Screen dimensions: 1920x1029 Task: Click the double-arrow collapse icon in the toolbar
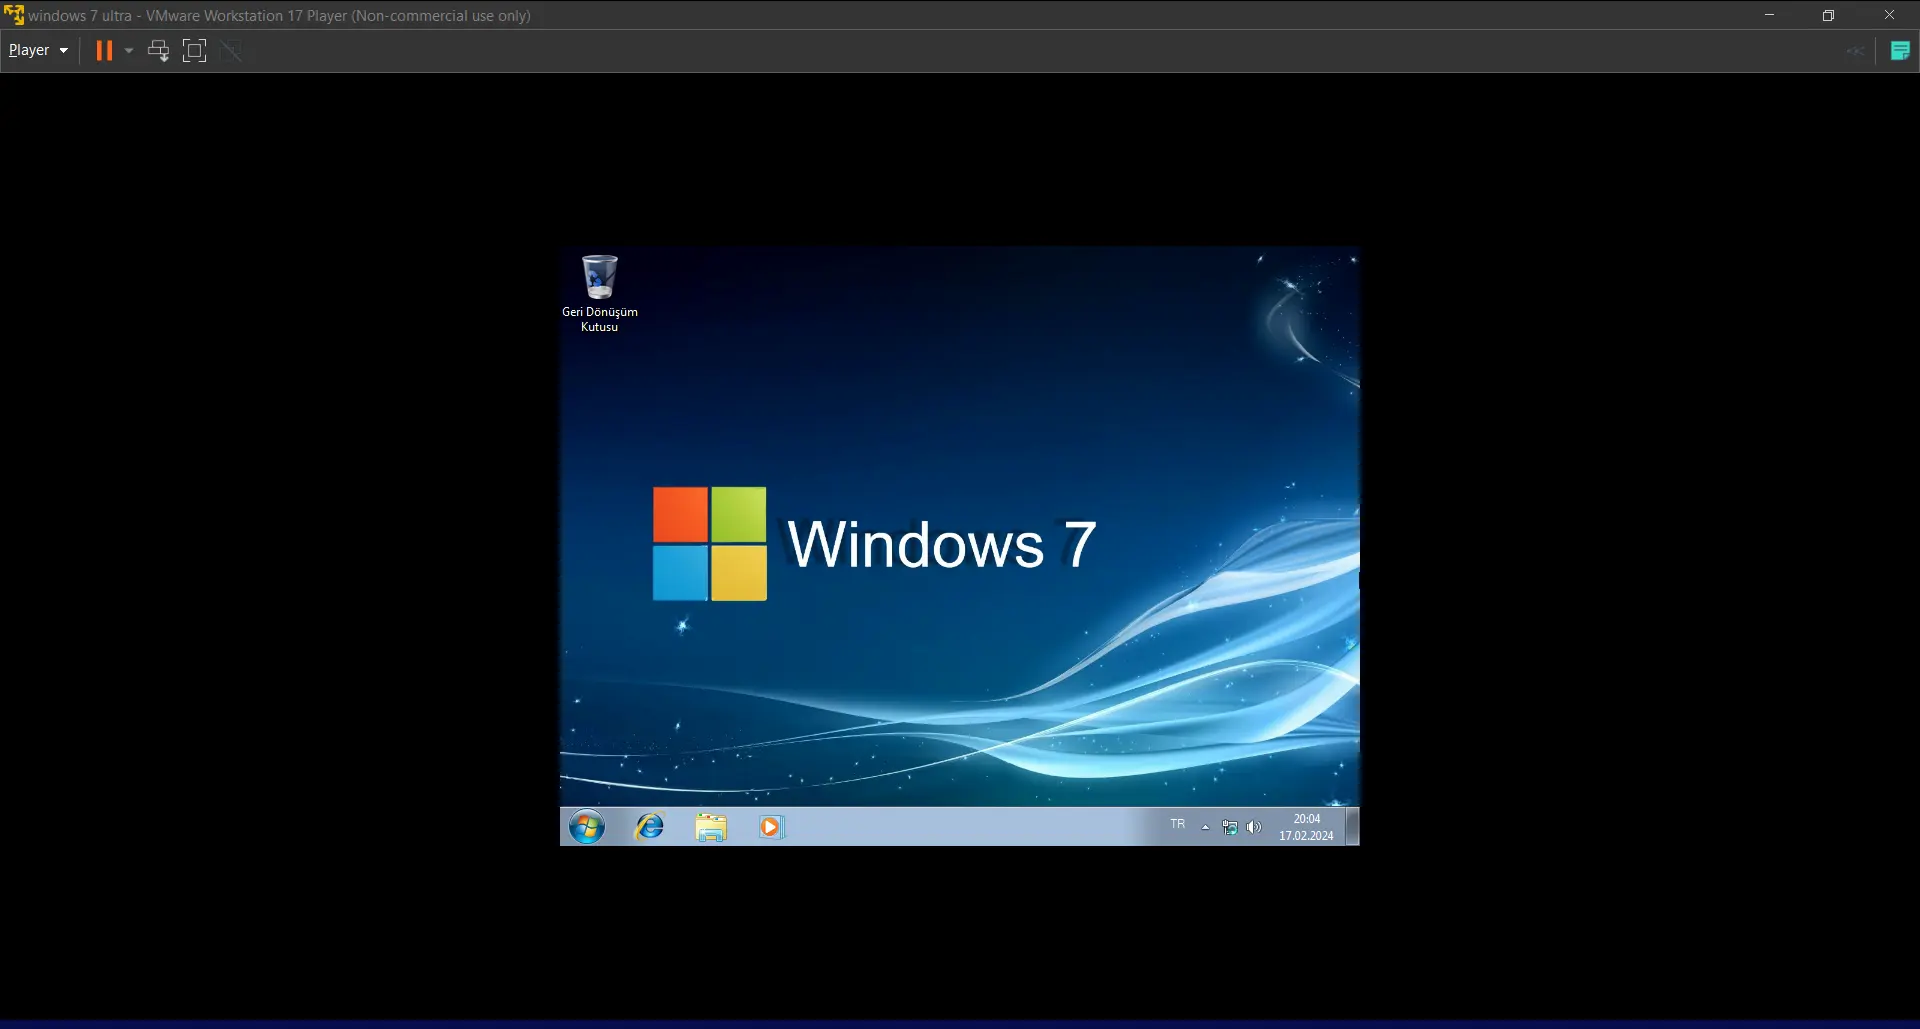pyautogui.click(x=1855, y=51)
